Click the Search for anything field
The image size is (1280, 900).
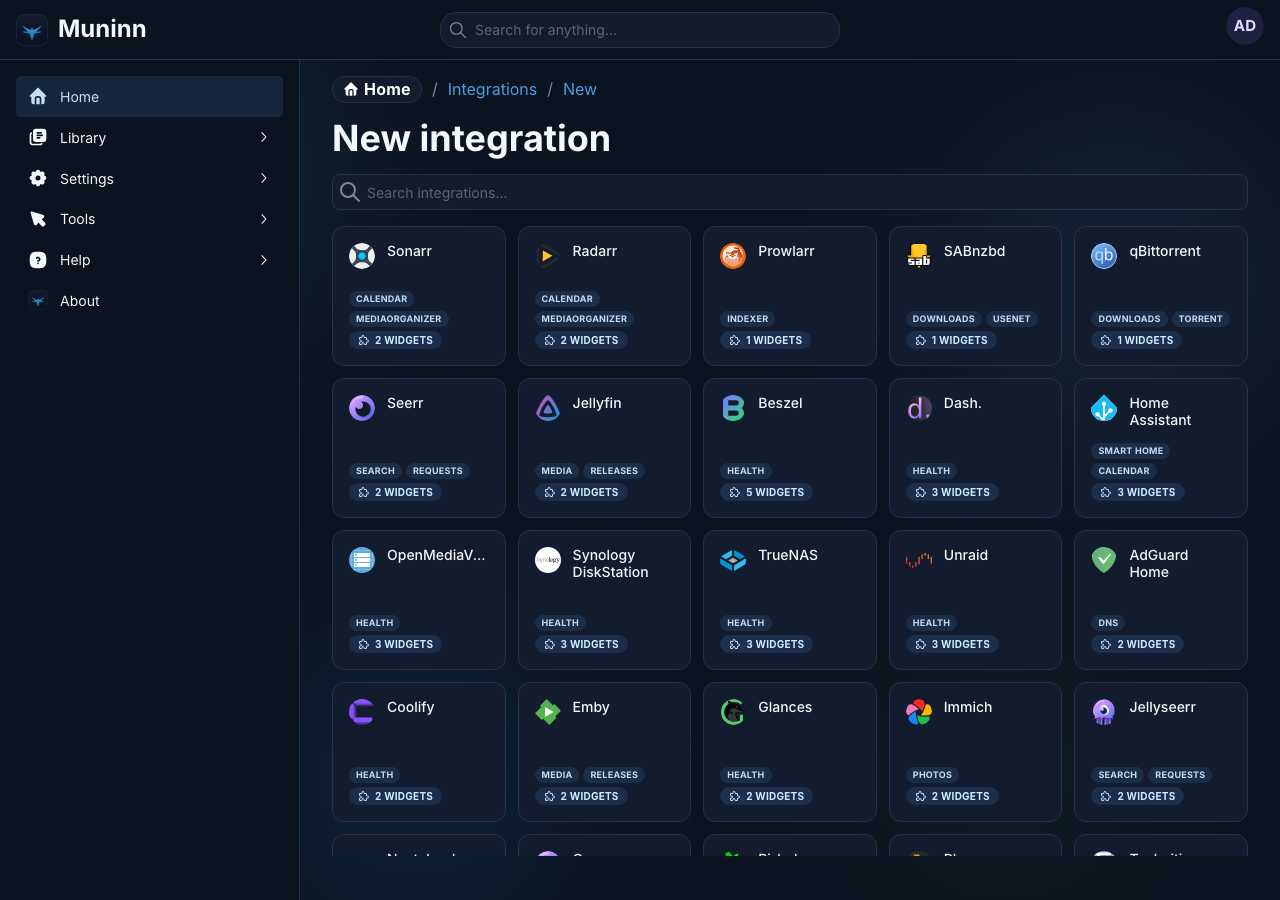(640, 30)
